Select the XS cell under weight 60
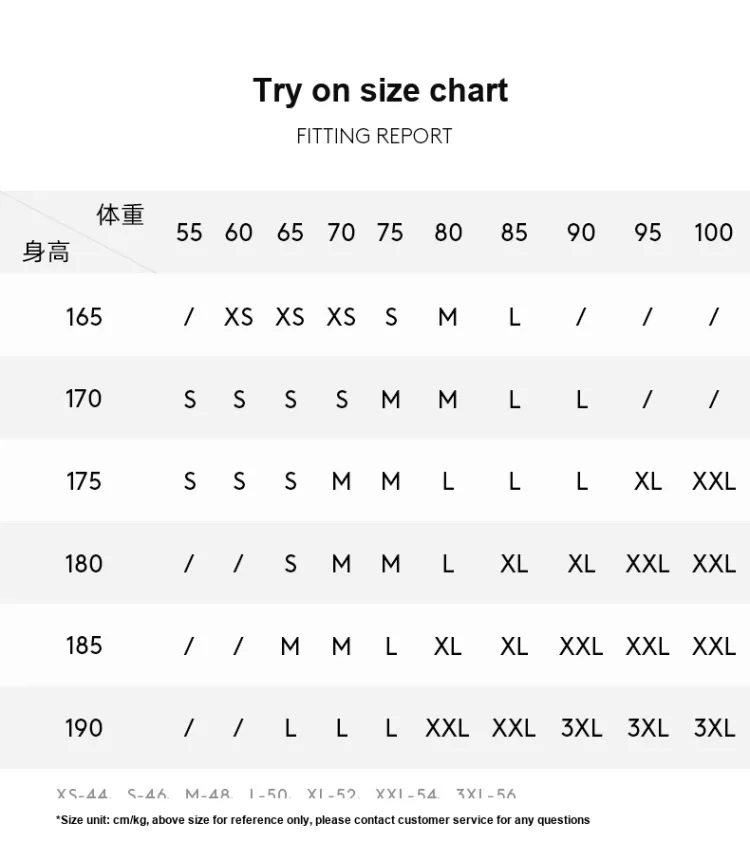Viewport: 750px width, 861px height. (x=239, y=317)
